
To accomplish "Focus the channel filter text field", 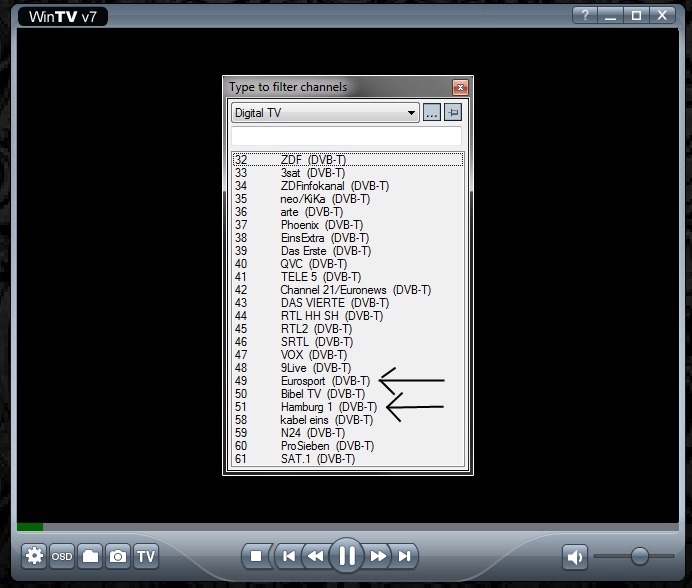I will 346,136.
